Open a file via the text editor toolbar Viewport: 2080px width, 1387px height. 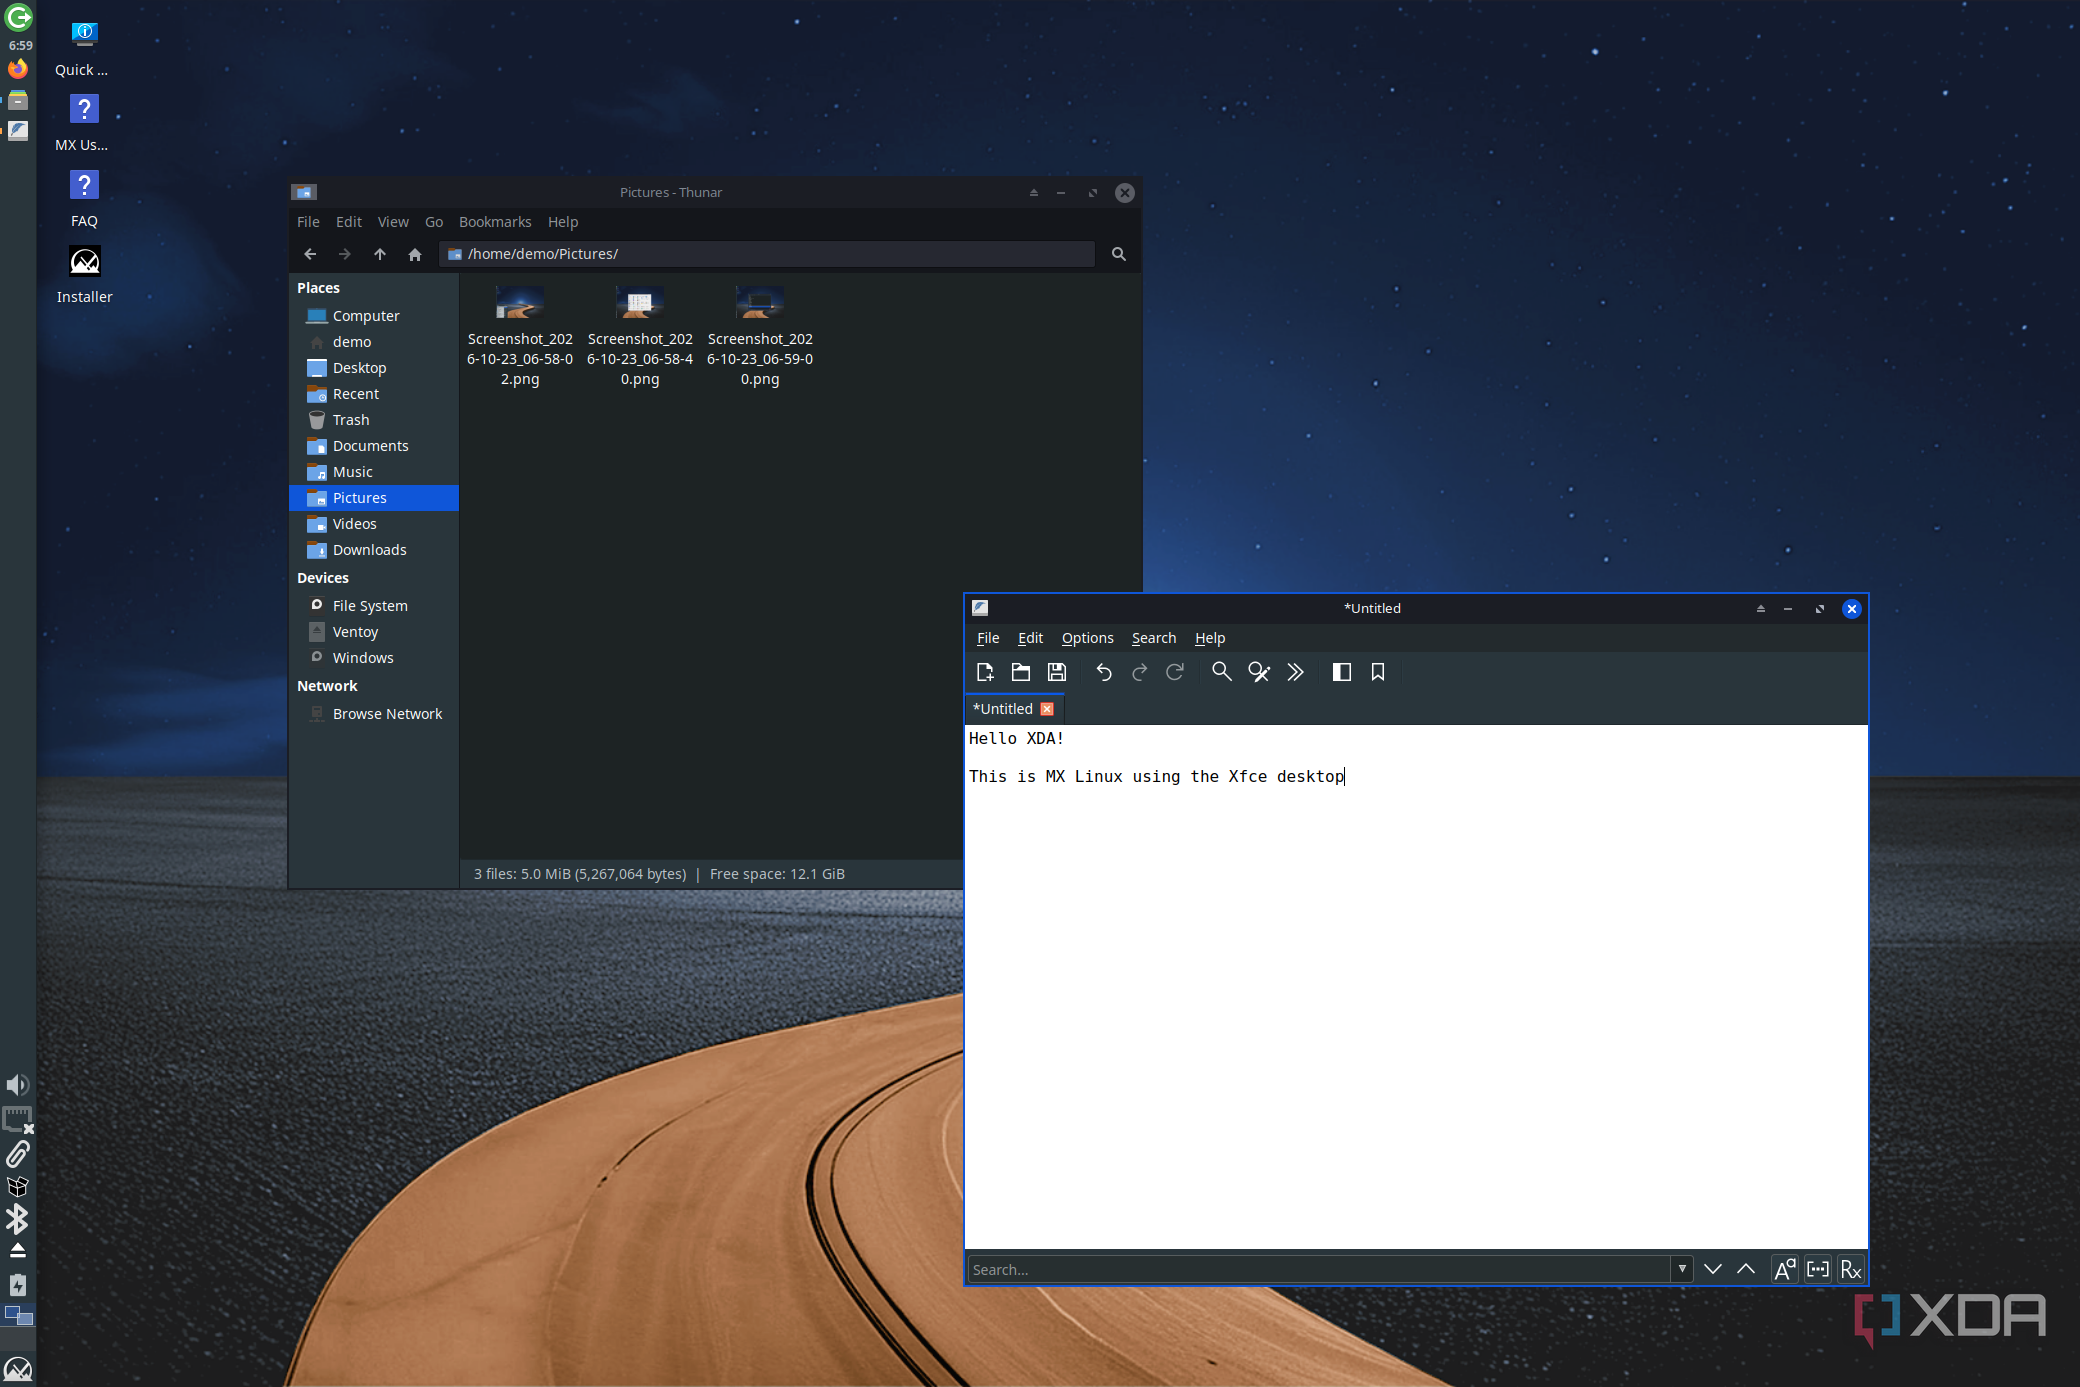tap(1021, 673)
